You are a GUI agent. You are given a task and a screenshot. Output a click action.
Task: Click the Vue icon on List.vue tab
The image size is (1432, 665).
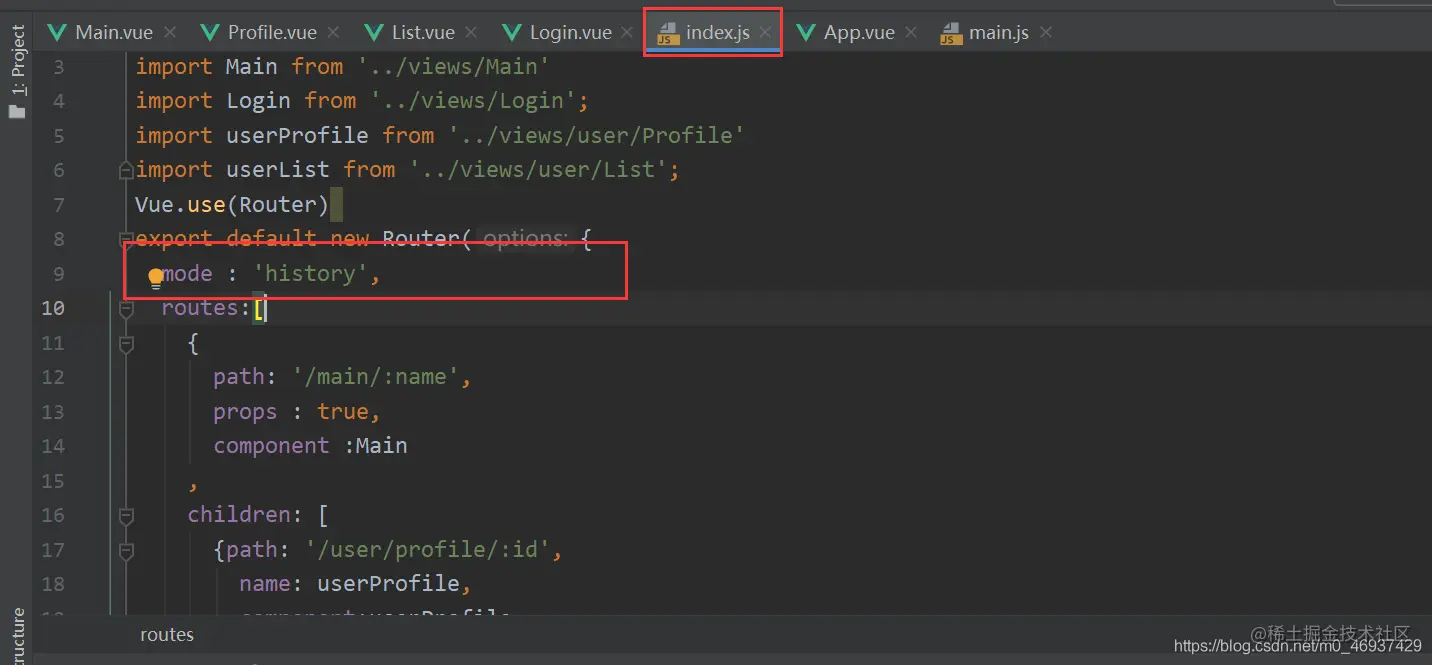(x=374, y=32)
